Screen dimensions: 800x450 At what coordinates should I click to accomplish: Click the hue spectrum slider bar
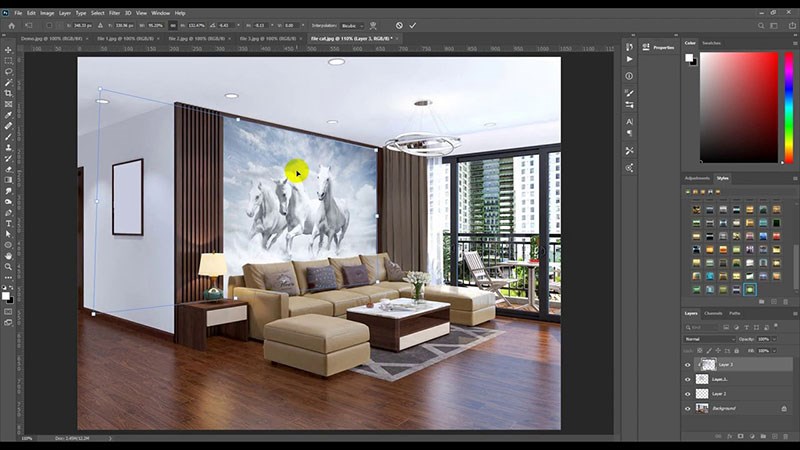(x=789, y=108)
